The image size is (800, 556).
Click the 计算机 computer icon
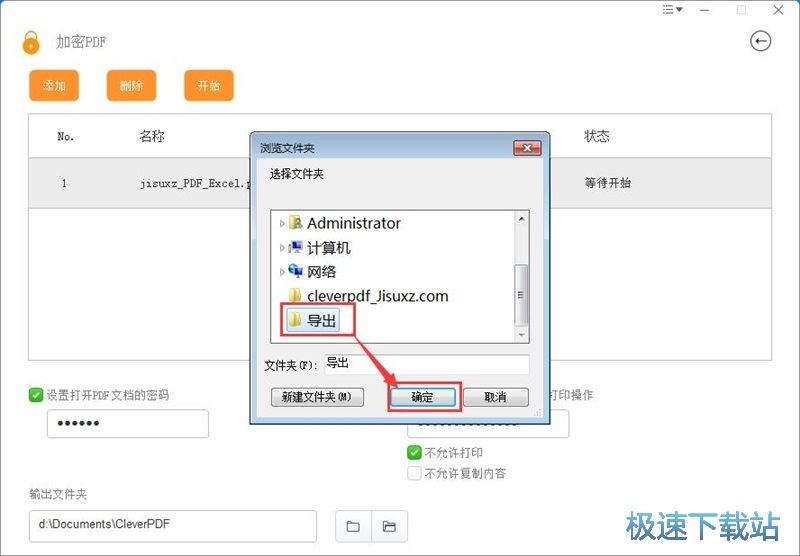click(x=295, y=247)
